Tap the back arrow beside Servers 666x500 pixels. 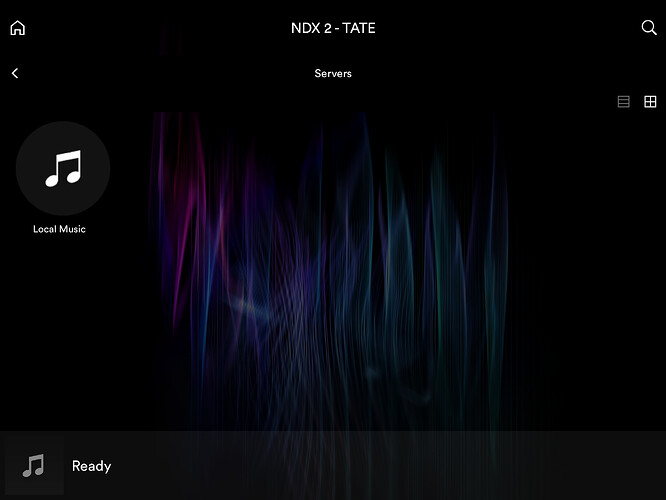click(15, 73)
